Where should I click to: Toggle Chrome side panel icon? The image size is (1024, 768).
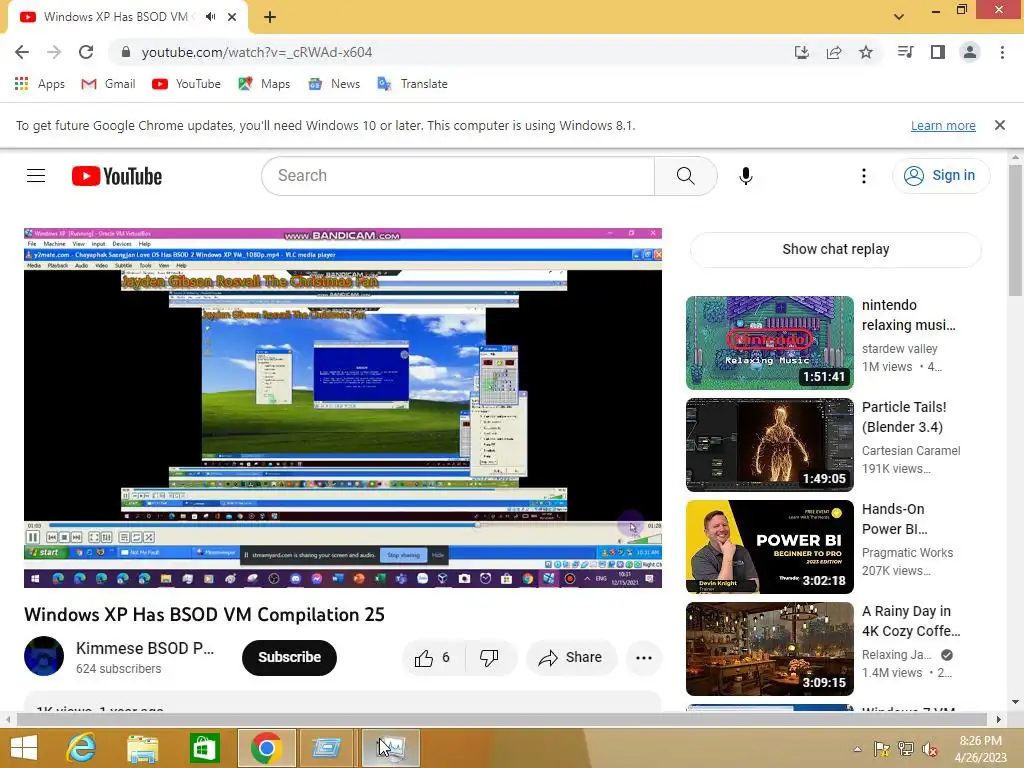(x=938, y=52)
